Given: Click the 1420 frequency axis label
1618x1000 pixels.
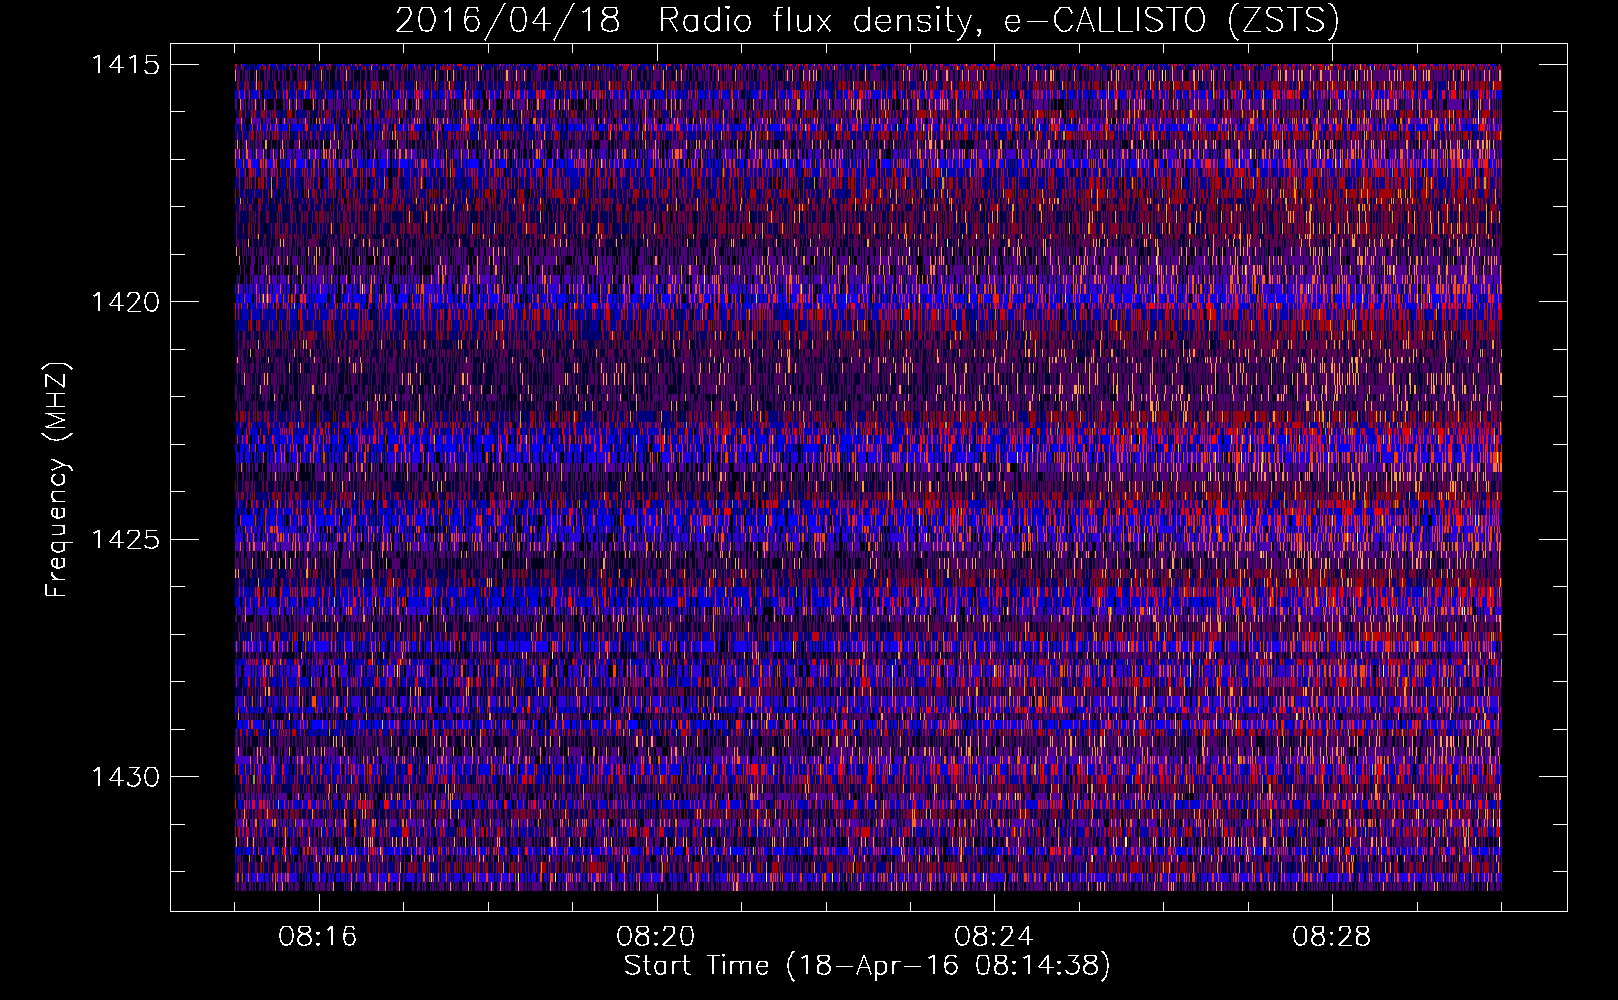Looking at the screenshot, I should [125, 302].
